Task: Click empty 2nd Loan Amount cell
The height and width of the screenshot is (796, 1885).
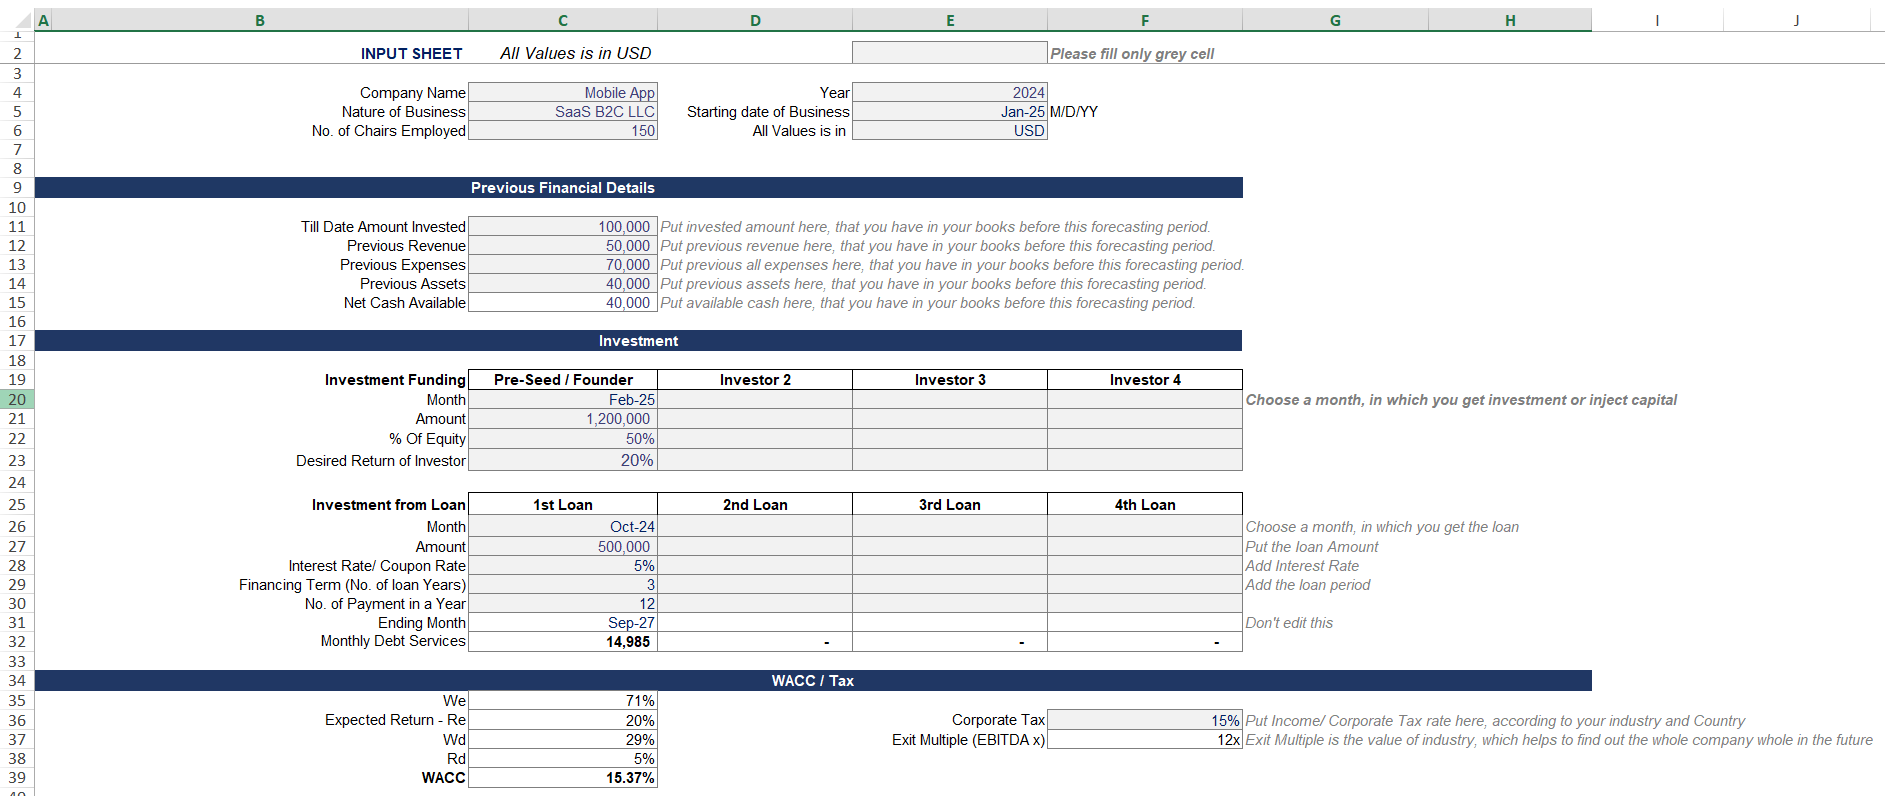Action: (x=755, y=547)
